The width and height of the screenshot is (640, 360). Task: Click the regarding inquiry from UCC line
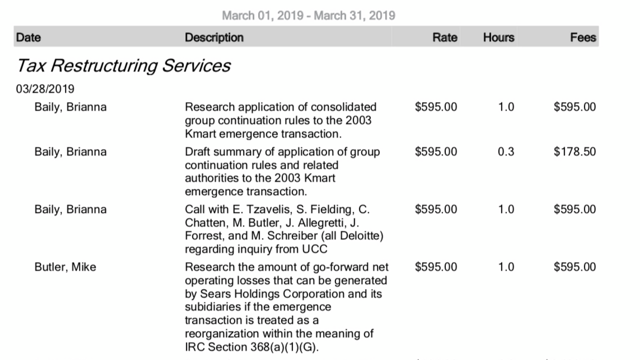[256, 249]
